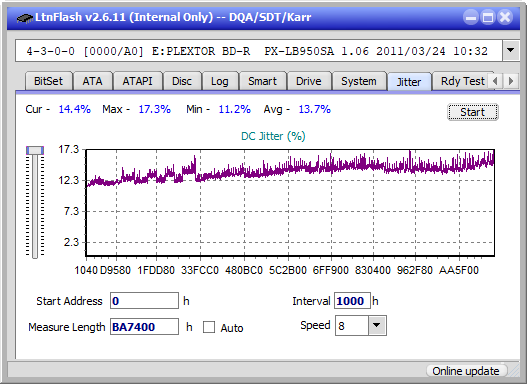
Task: Click the 7.3 y-axis label
Action: click(x=71, y=211)
